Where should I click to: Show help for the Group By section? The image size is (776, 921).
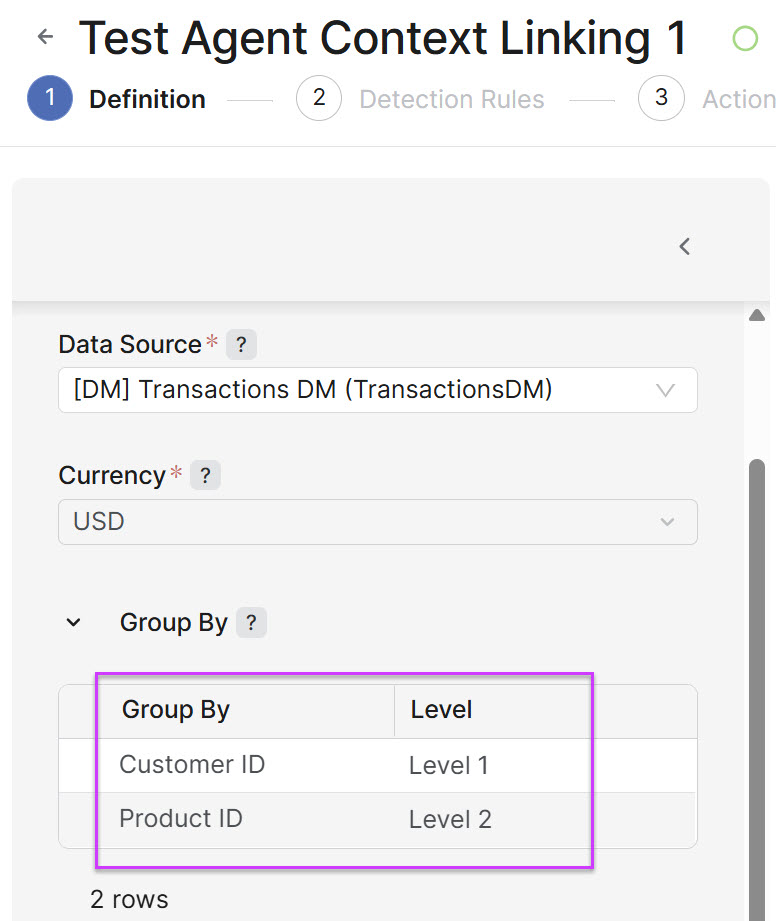point(251,623)
